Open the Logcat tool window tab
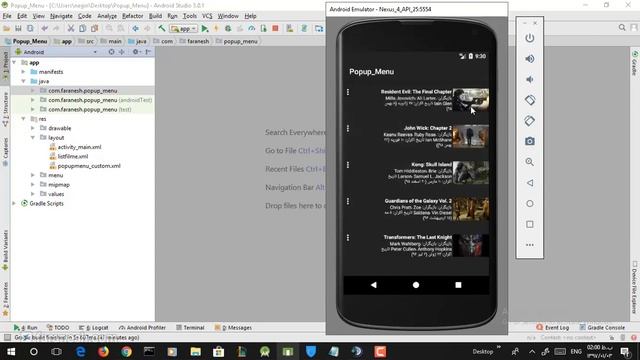Screen dimensions: 640x360 point(93,327)
